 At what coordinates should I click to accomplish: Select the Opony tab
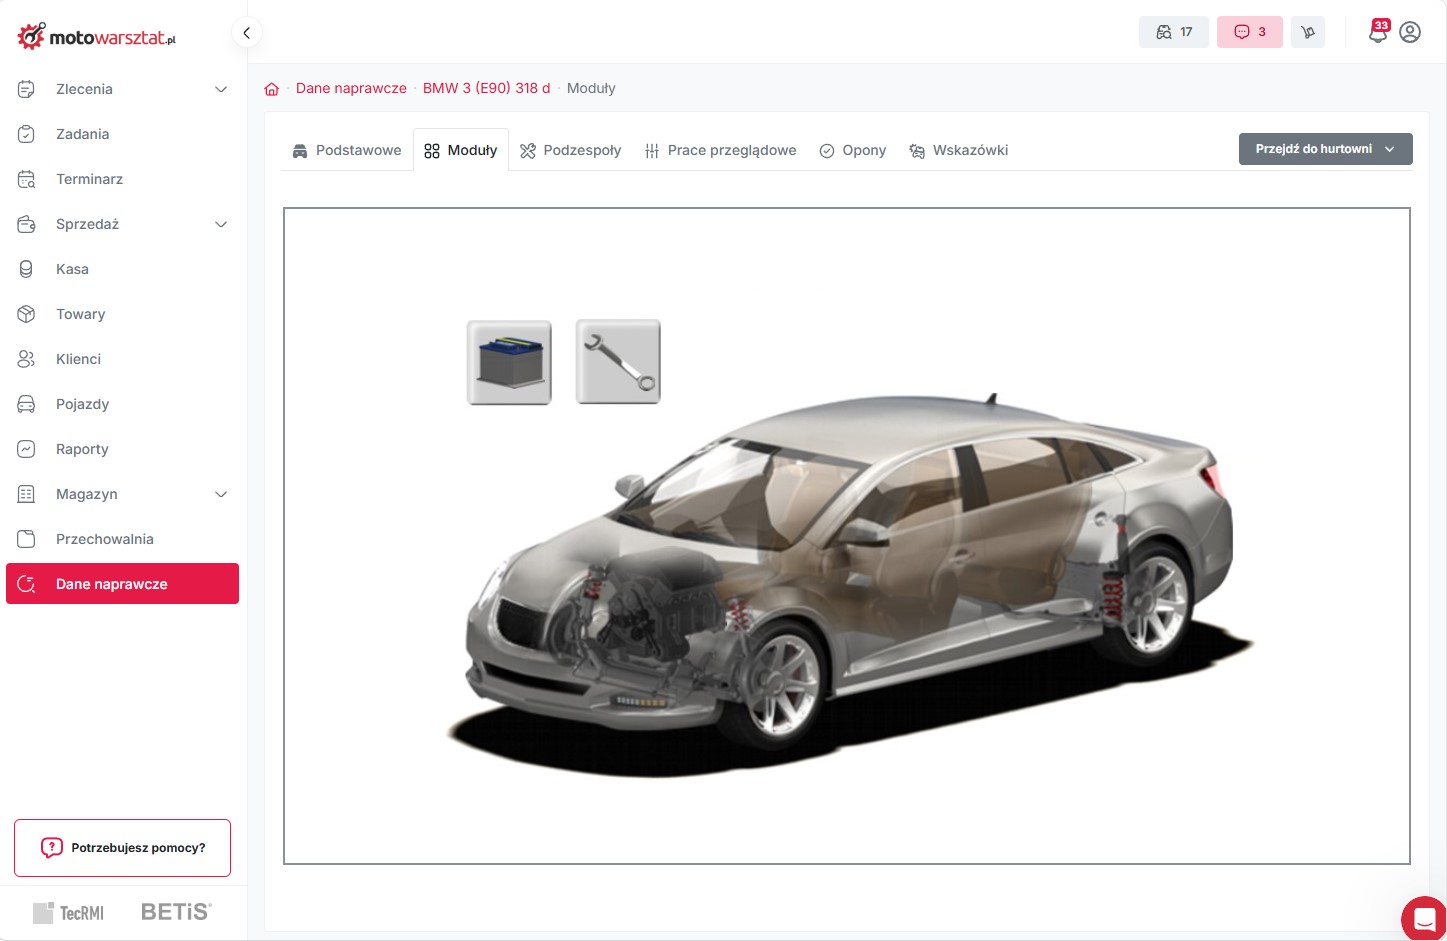point(853,150)
